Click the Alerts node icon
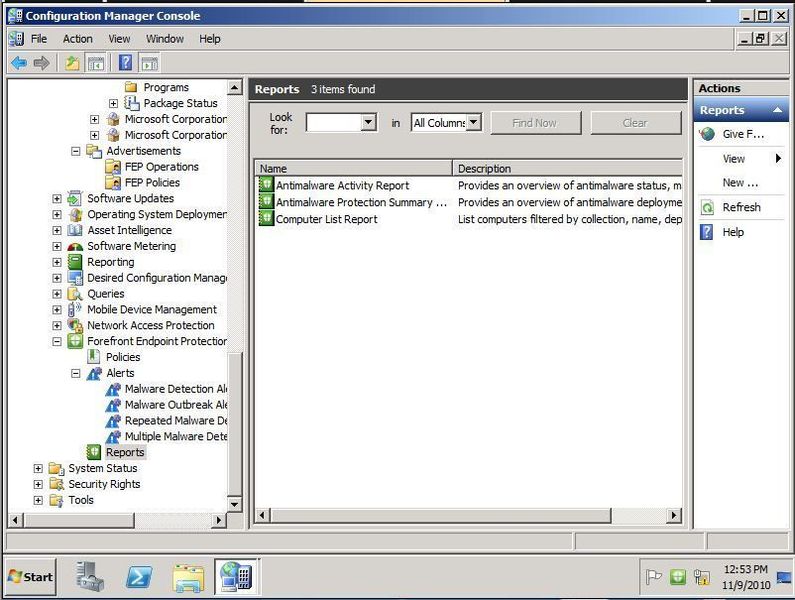 point(94,373)
